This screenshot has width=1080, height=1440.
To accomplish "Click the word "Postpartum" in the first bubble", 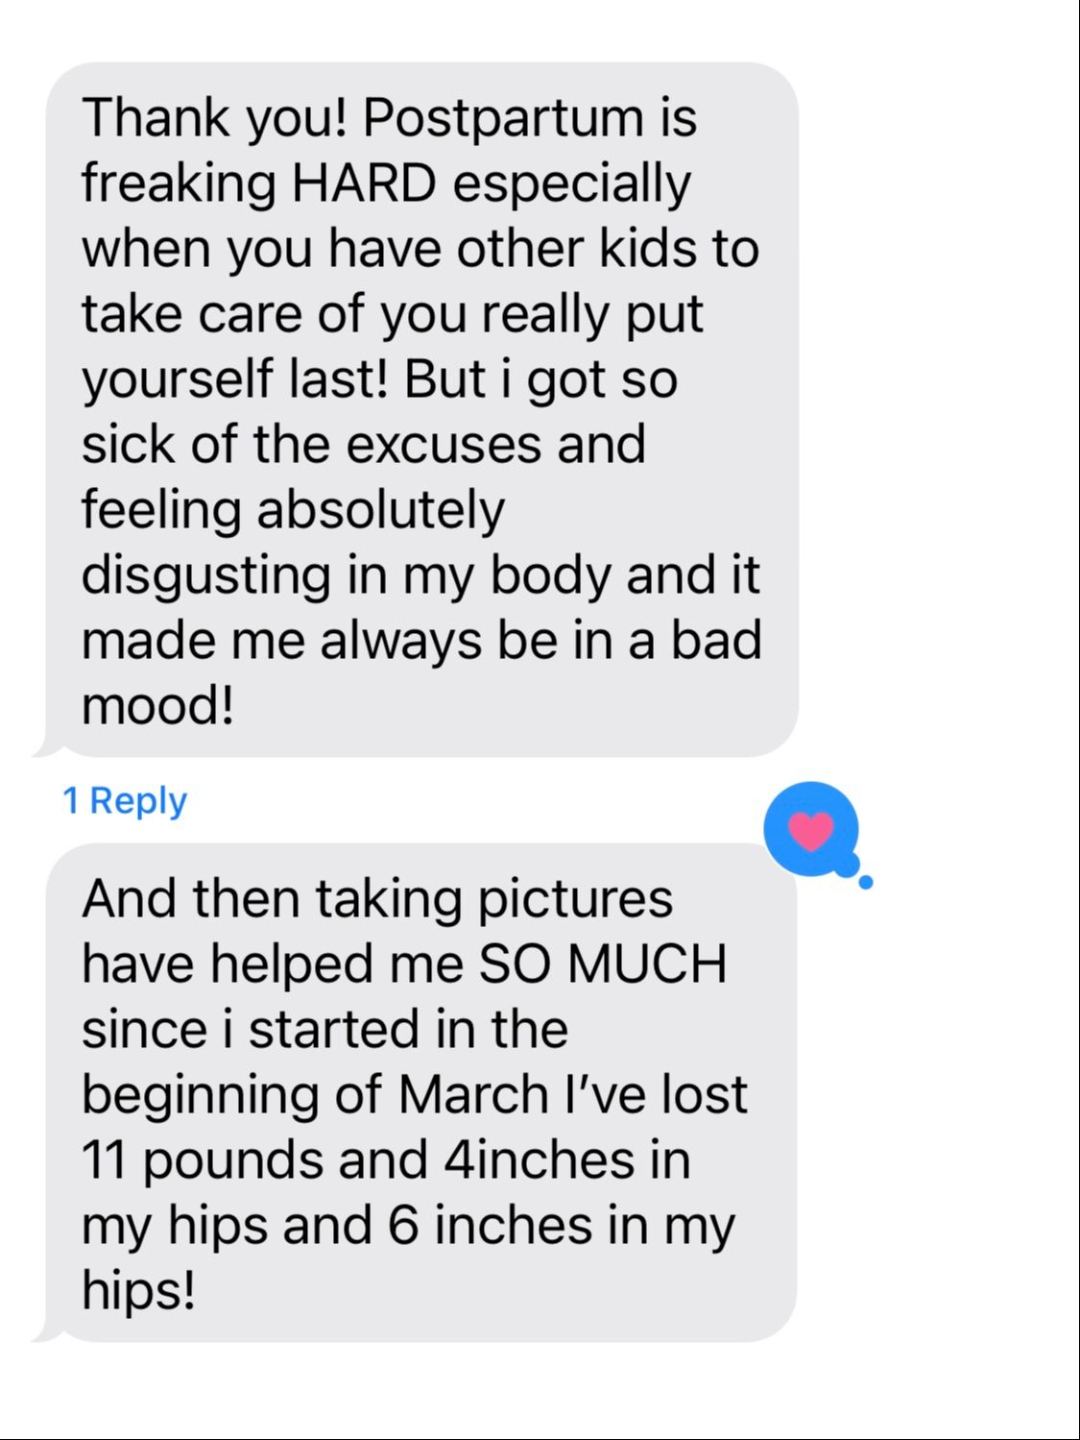I will (x=503, y=120).
